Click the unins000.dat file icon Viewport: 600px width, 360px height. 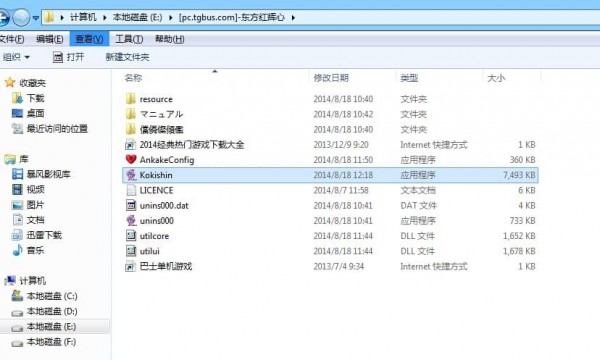tap(130, 205)
